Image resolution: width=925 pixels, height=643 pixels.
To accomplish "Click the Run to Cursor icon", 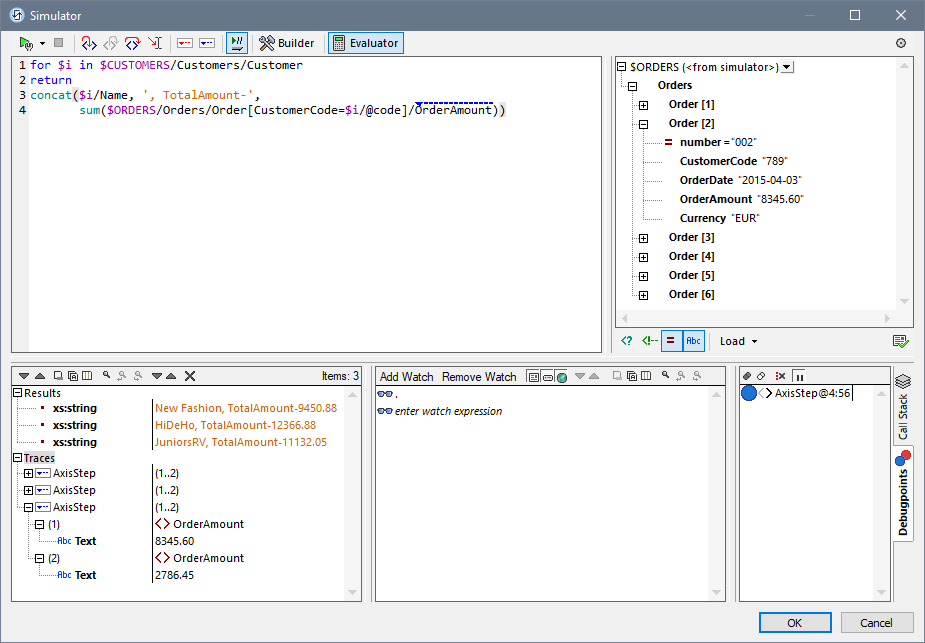I will point(155,43).
